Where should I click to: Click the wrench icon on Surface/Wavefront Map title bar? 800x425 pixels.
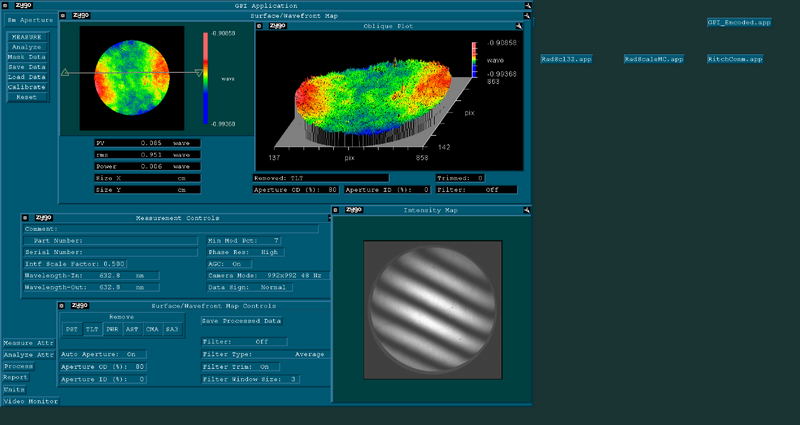527,16
